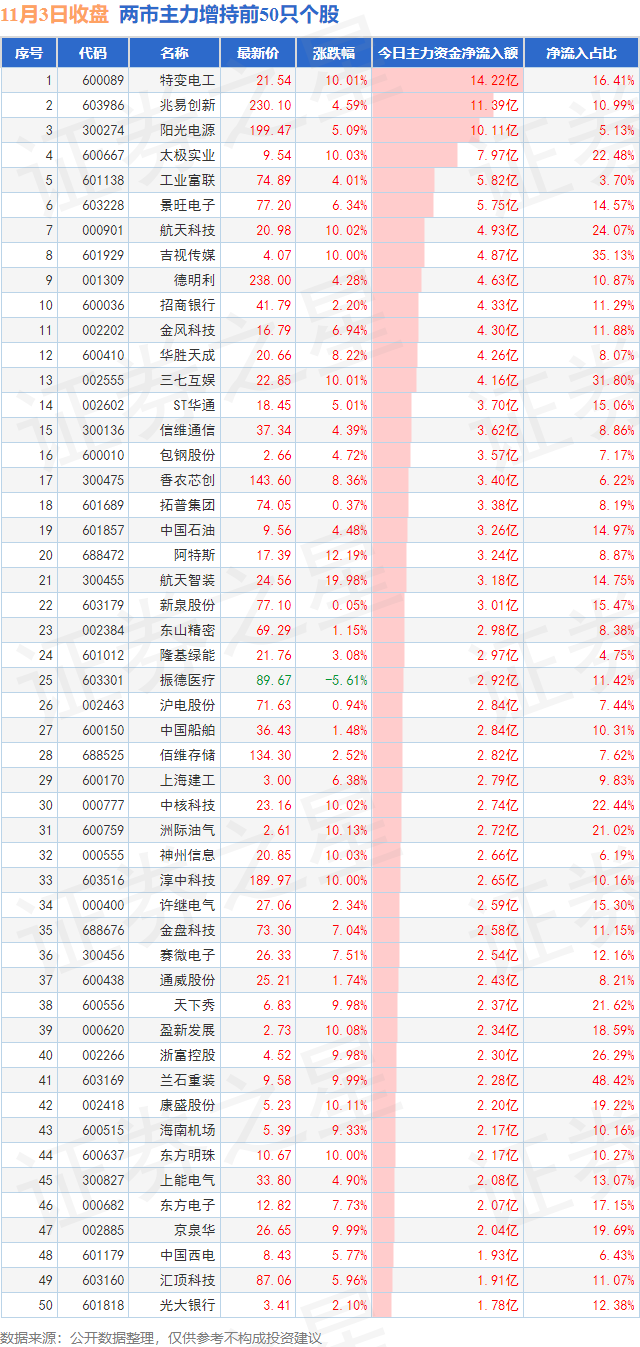Click the stock name 阳光电源
Image resolution: width=640 pixels, height=1347 pixels.
(188, 130)
